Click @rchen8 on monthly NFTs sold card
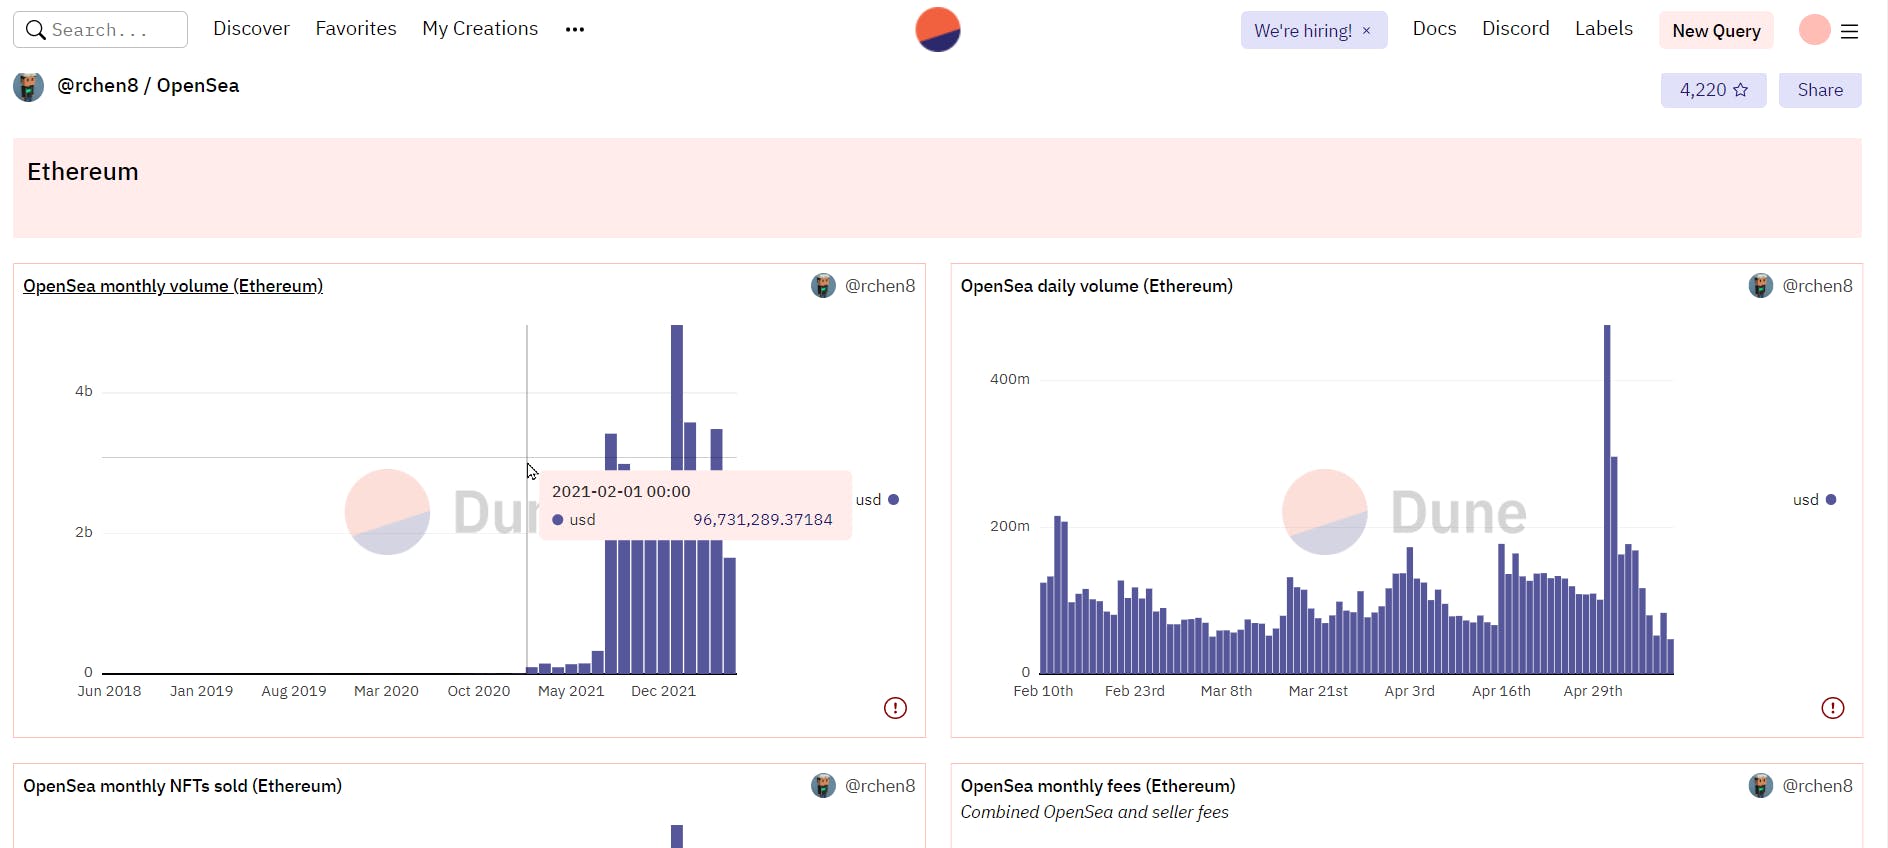This screenshot has height=848, width=1888. click(880, 786)
